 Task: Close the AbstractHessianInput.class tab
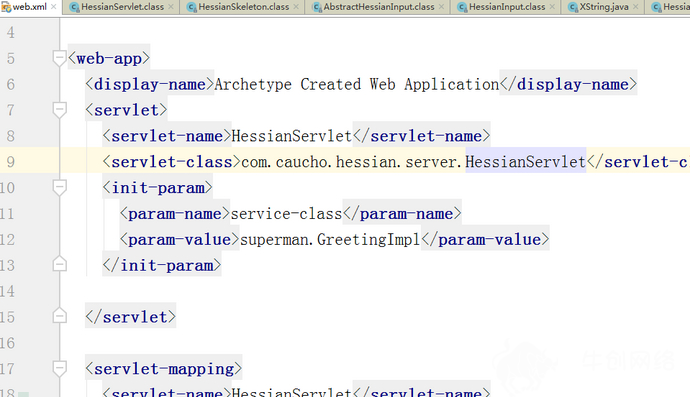[x=441, y=7]
